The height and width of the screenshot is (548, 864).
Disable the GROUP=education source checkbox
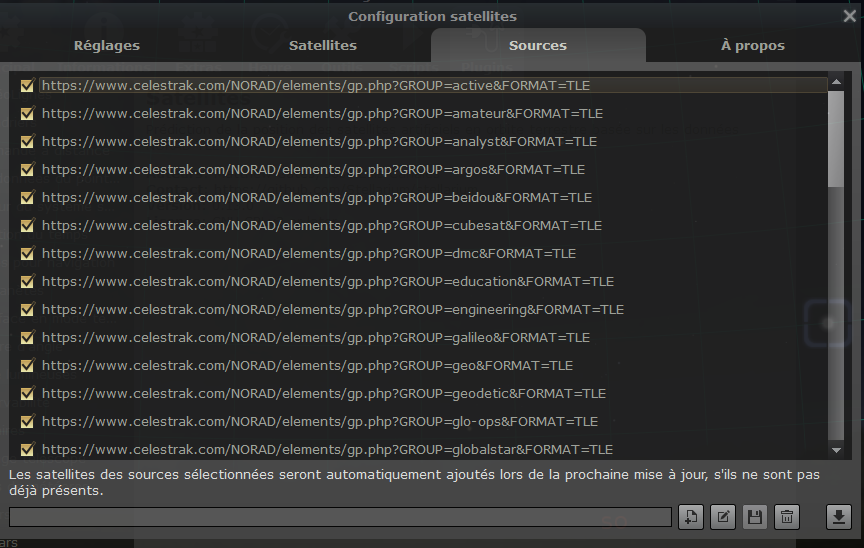pos(27,281)
